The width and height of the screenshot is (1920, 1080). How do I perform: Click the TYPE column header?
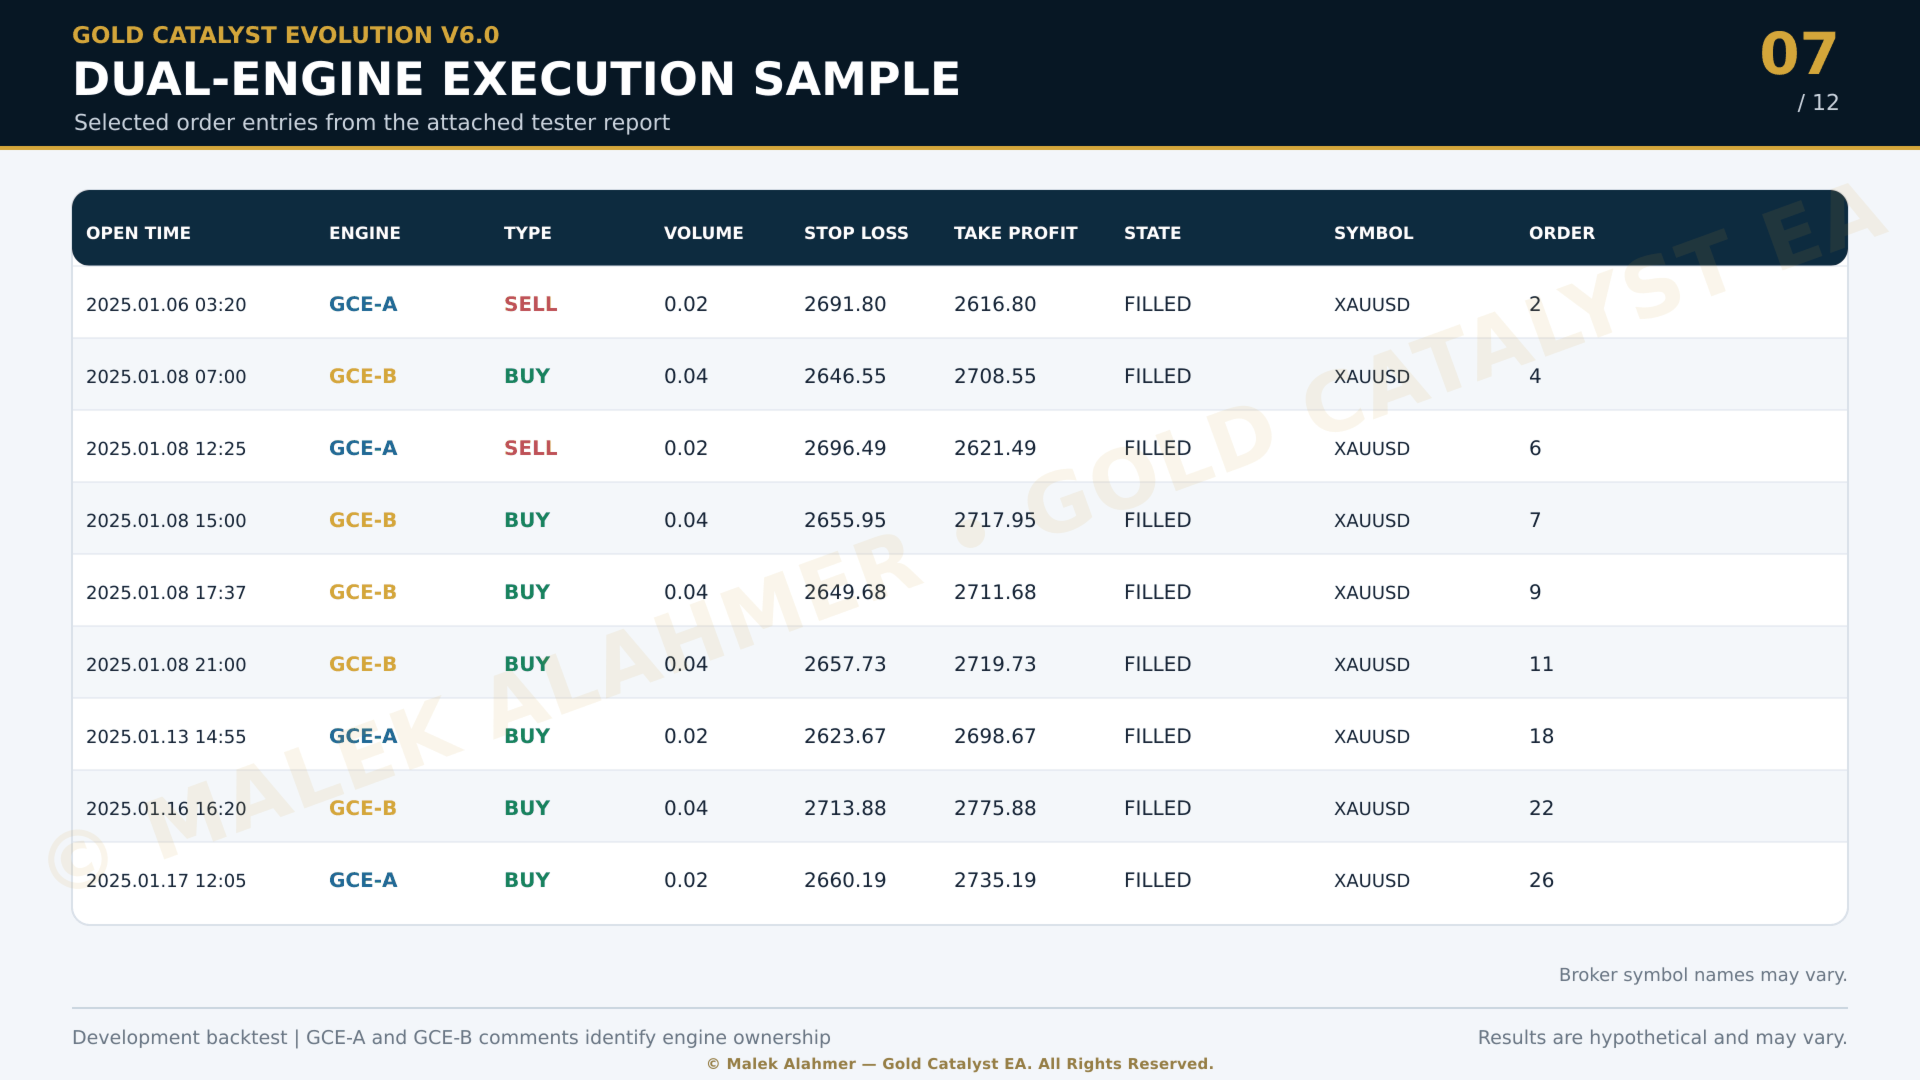pos(528,233)
